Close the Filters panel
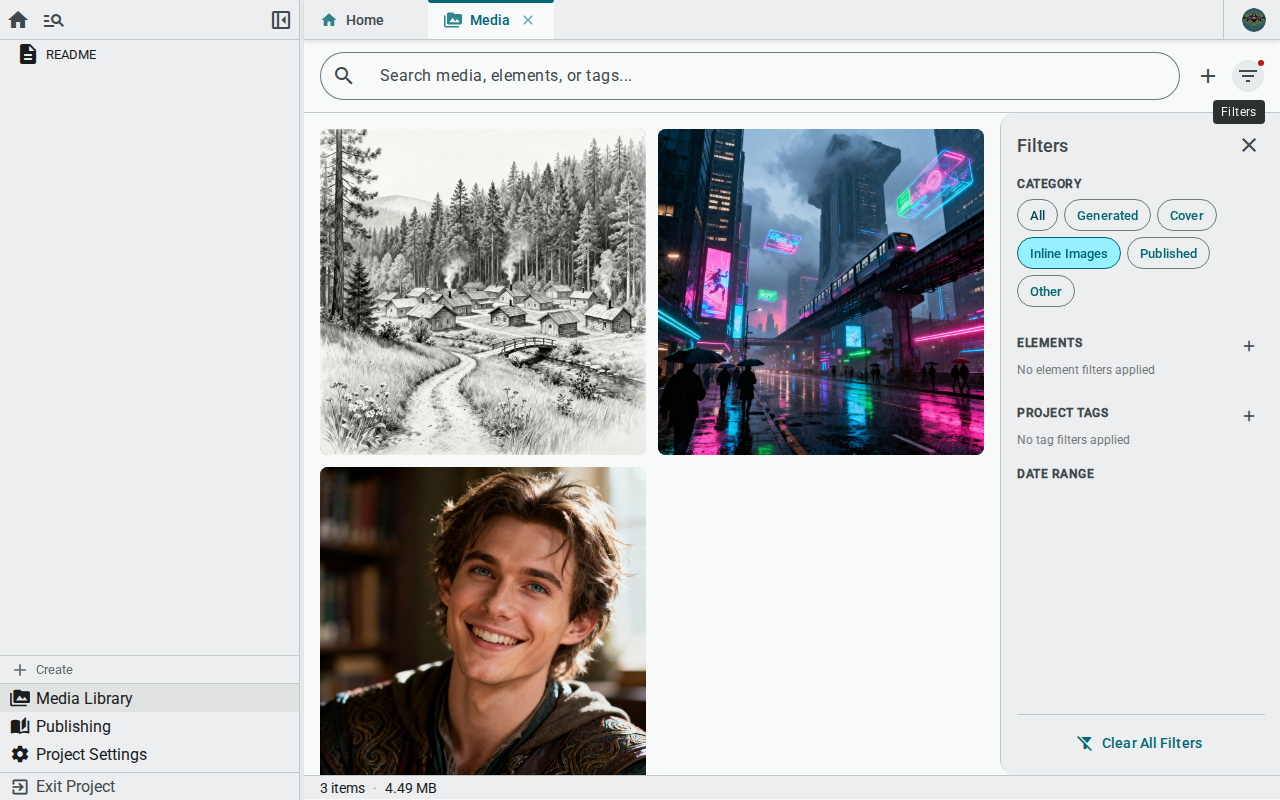 click(x=1249, y=145)
